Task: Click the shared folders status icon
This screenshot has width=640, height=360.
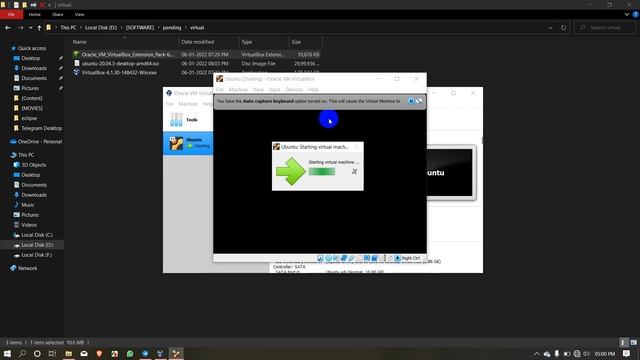Action: pyautogui.click(x=359, y=258)
